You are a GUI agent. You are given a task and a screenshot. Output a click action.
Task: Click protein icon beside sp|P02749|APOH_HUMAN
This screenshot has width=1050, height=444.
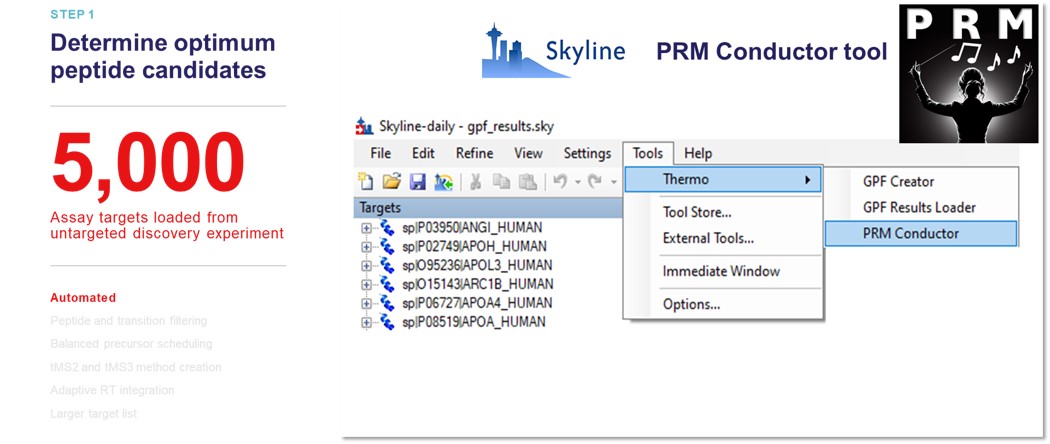click(x=387, y=246)
